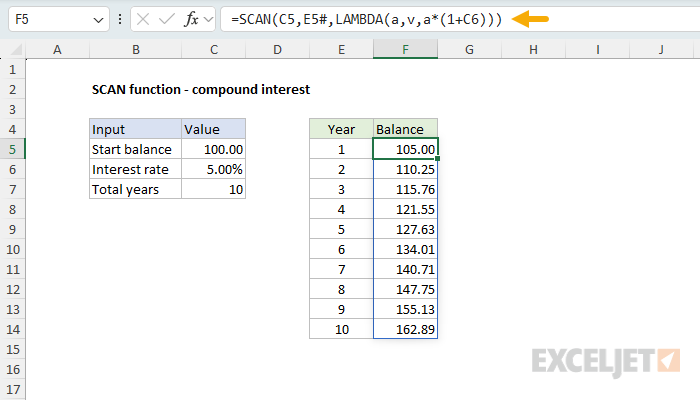700x400 pixels.
Task: Select the Total years value cell
Action: point(213,189)
